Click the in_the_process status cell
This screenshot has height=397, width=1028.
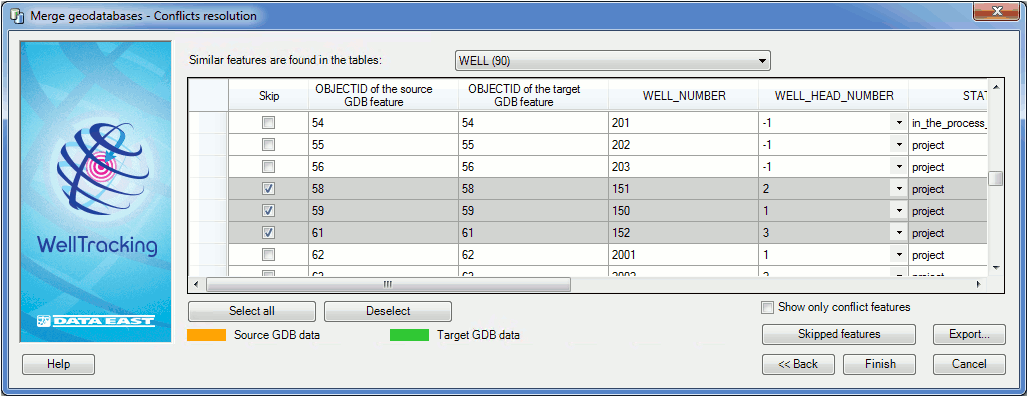(948, 123)
